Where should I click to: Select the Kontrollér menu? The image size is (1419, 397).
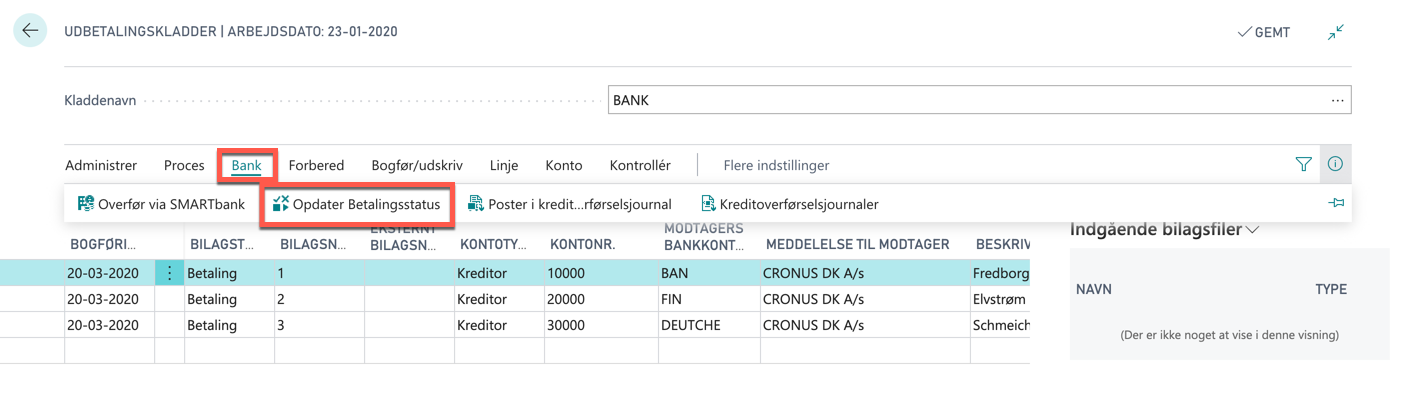click(640, 165)
